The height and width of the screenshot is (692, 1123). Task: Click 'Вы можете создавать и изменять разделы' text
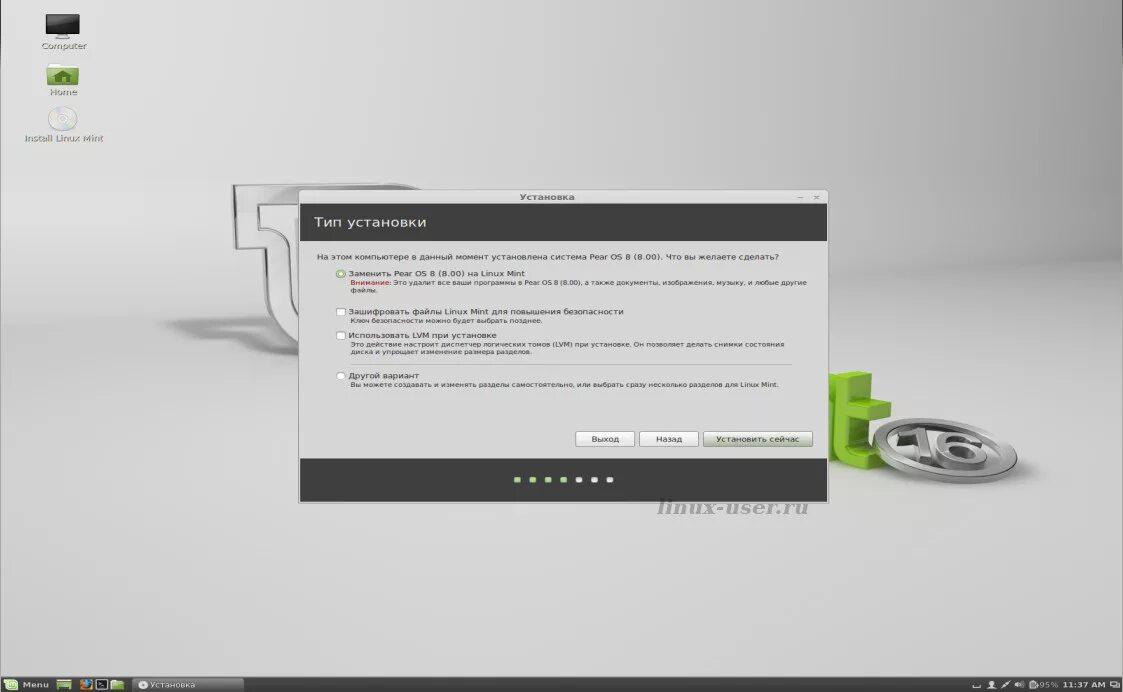pos(564,385)
